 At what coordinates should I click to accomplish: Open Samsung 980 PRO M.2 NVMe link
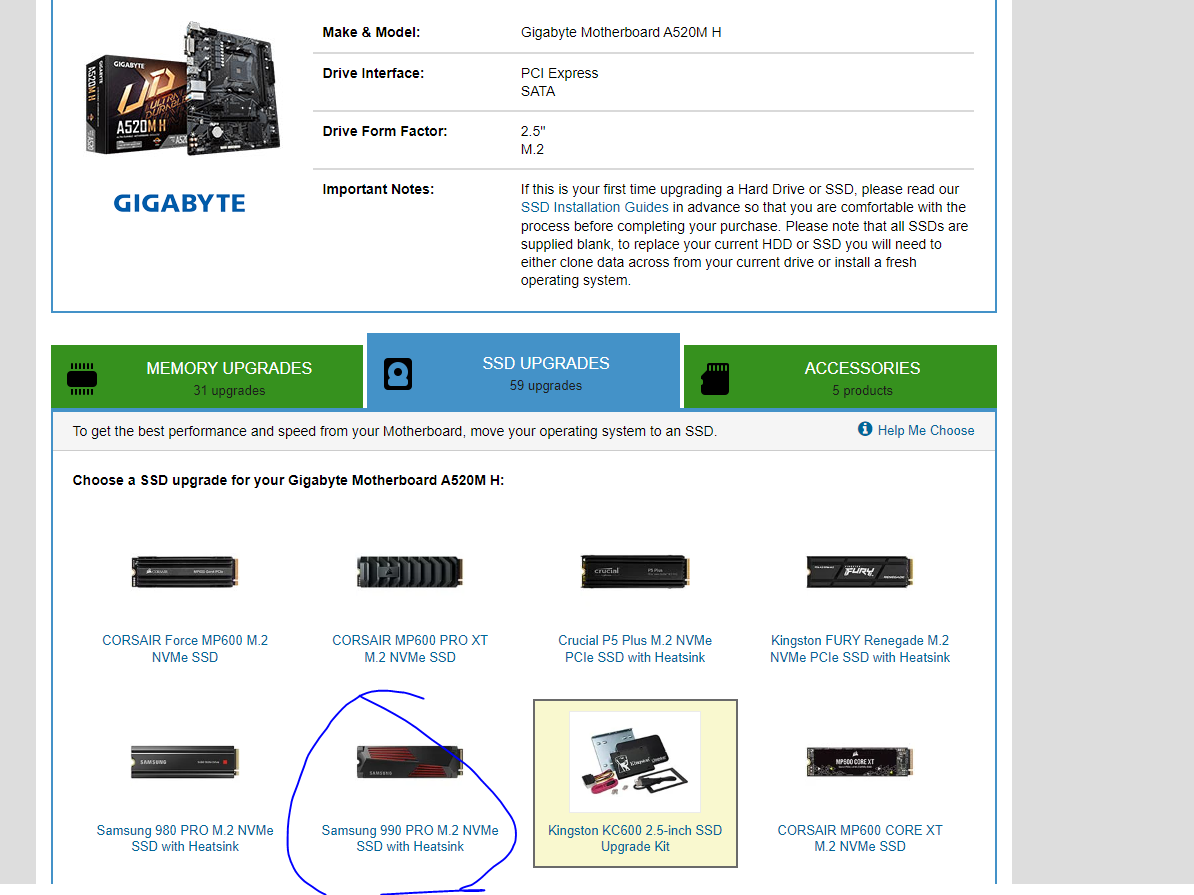coord(185,838)
